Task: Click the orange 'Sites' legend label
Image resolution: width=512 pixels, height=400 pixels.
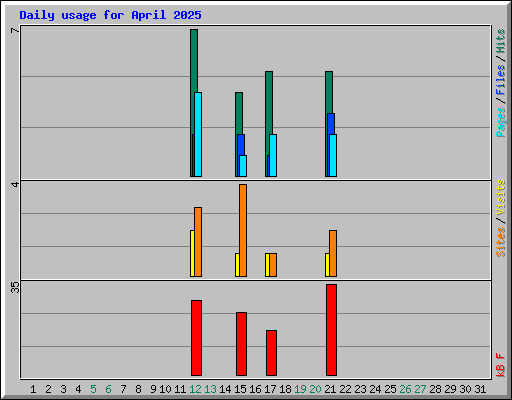Action: 501,242
